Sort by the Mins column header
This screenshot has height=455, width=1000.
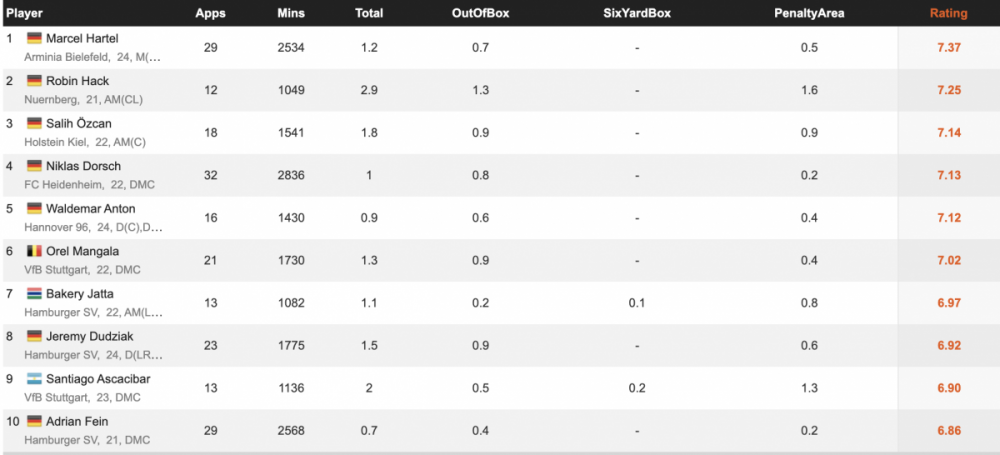click(x=291, y=13)
